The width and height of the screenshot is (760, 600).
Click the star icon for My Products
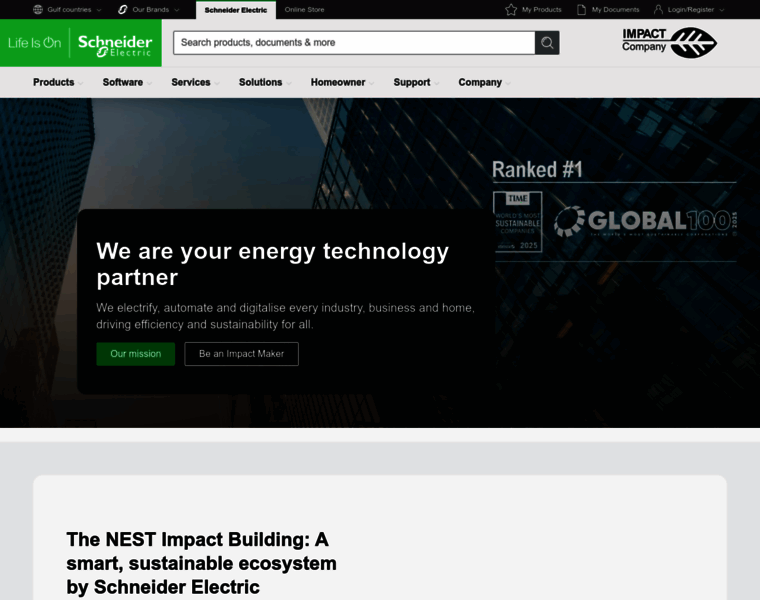coord(511,9)
